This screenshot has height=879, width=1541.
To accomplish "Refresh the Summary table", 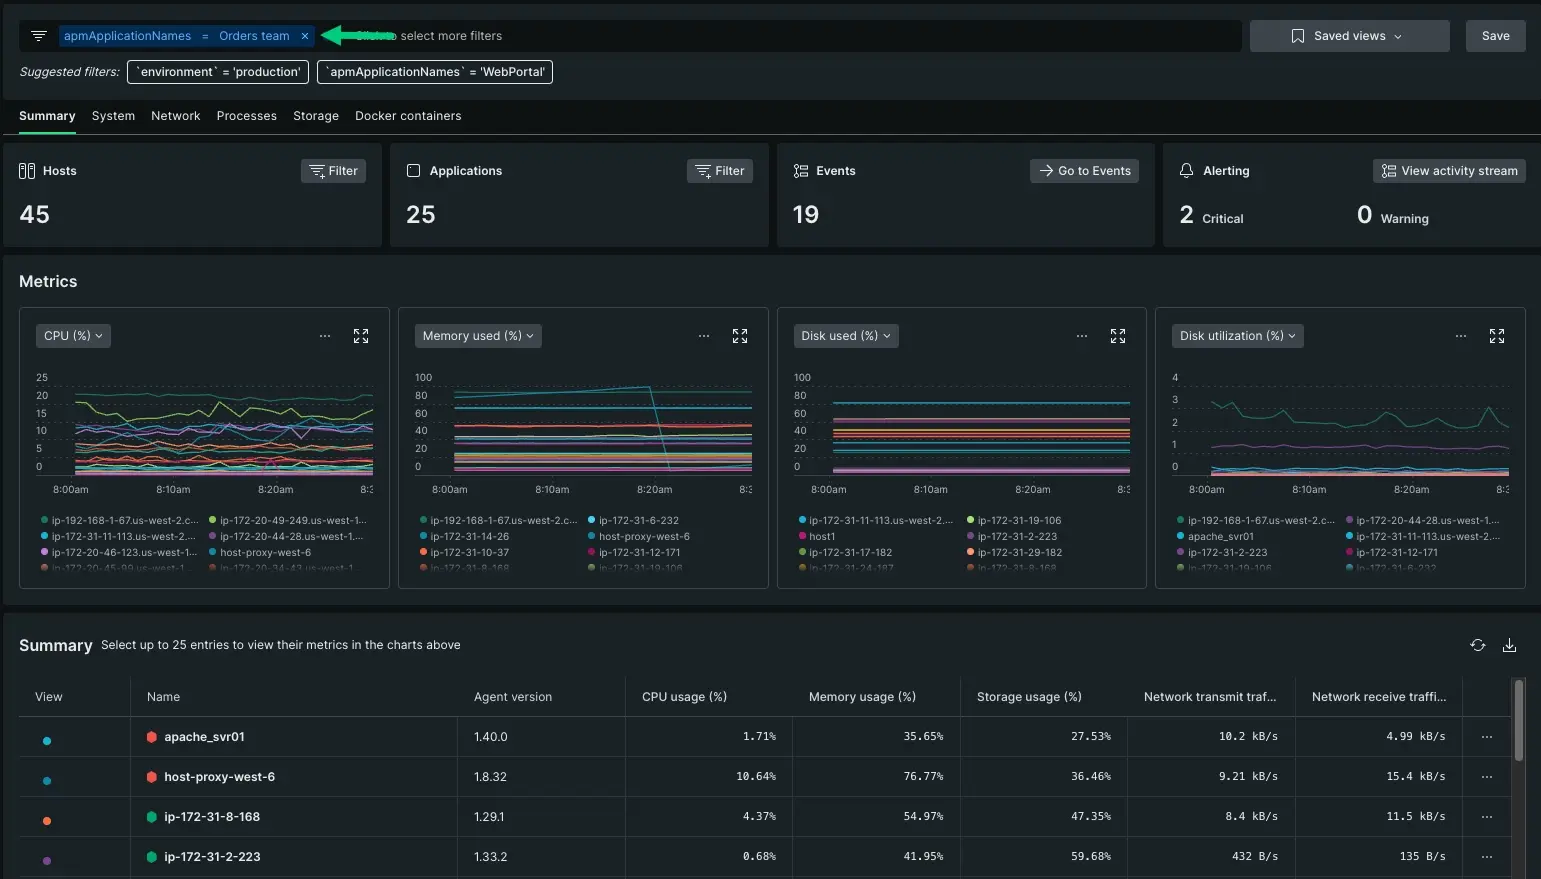I will (x=1477, y=645).
